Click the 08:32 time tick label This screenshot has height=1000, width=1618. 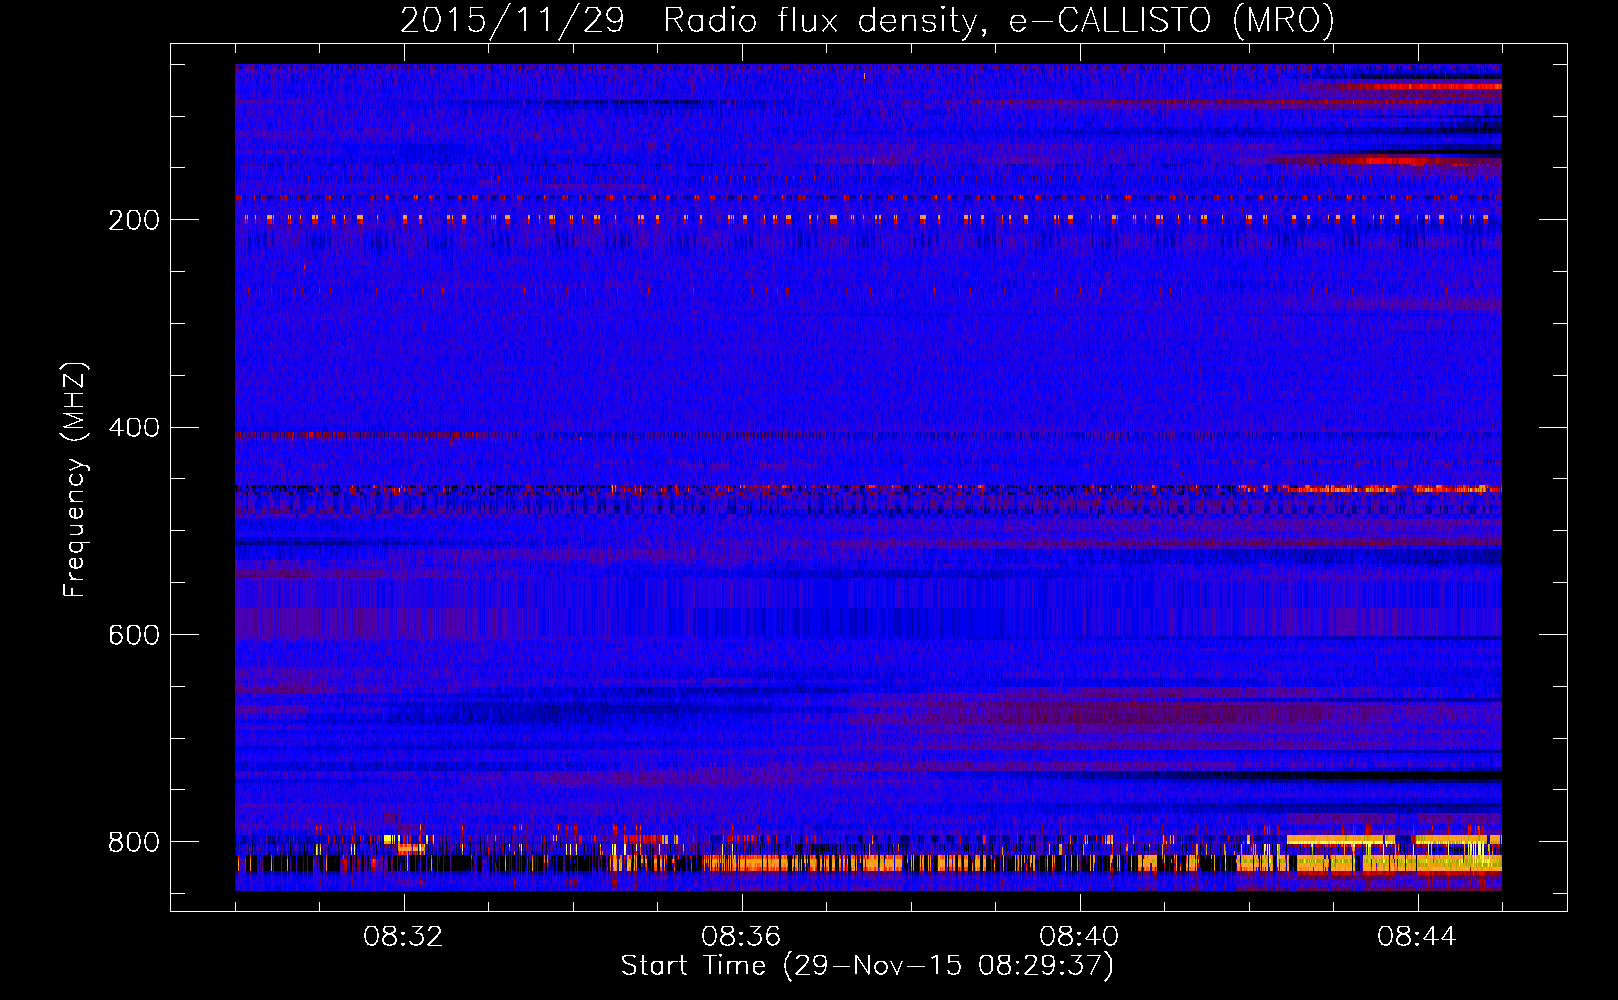point(404,937)
